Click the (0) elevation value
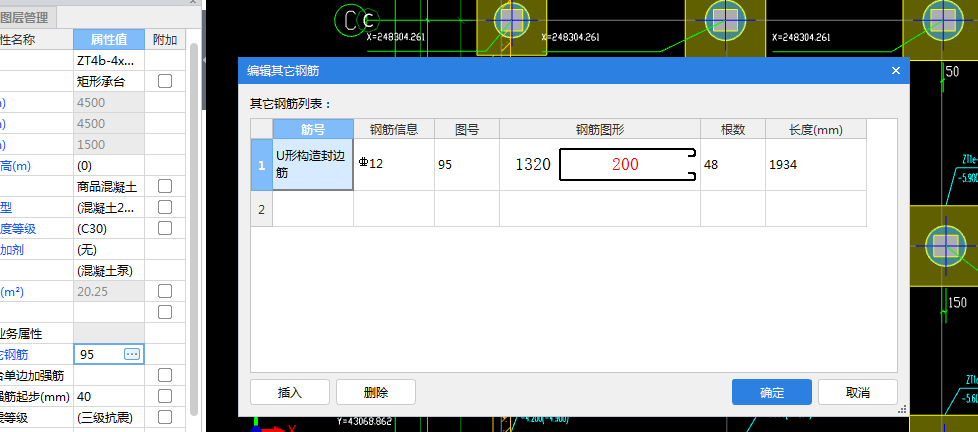Screen dimensions: 978x432 (x=109, y=165)
